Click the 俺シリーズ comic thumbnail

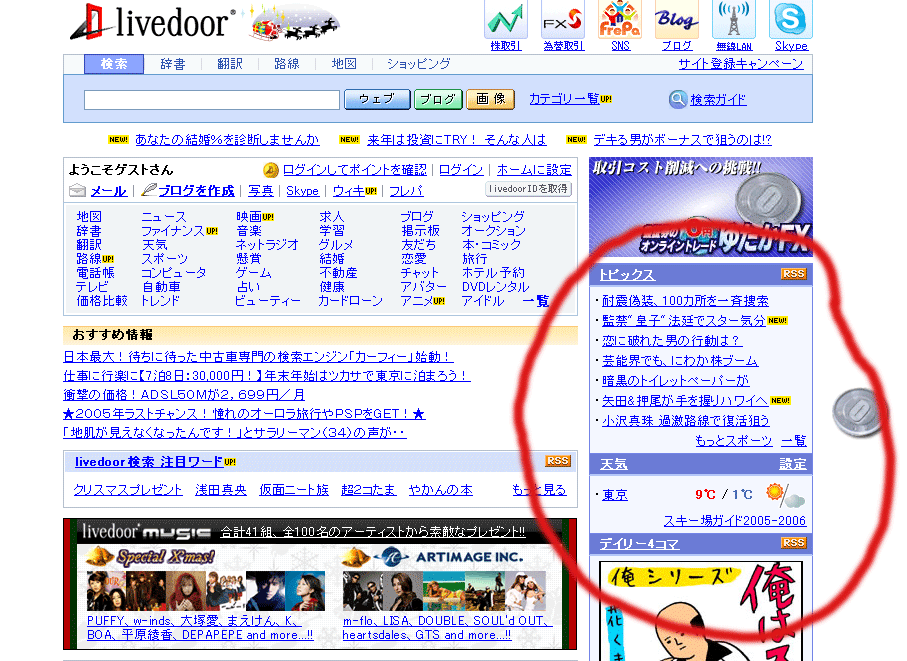pyautogui.click(x=701, y=611)
